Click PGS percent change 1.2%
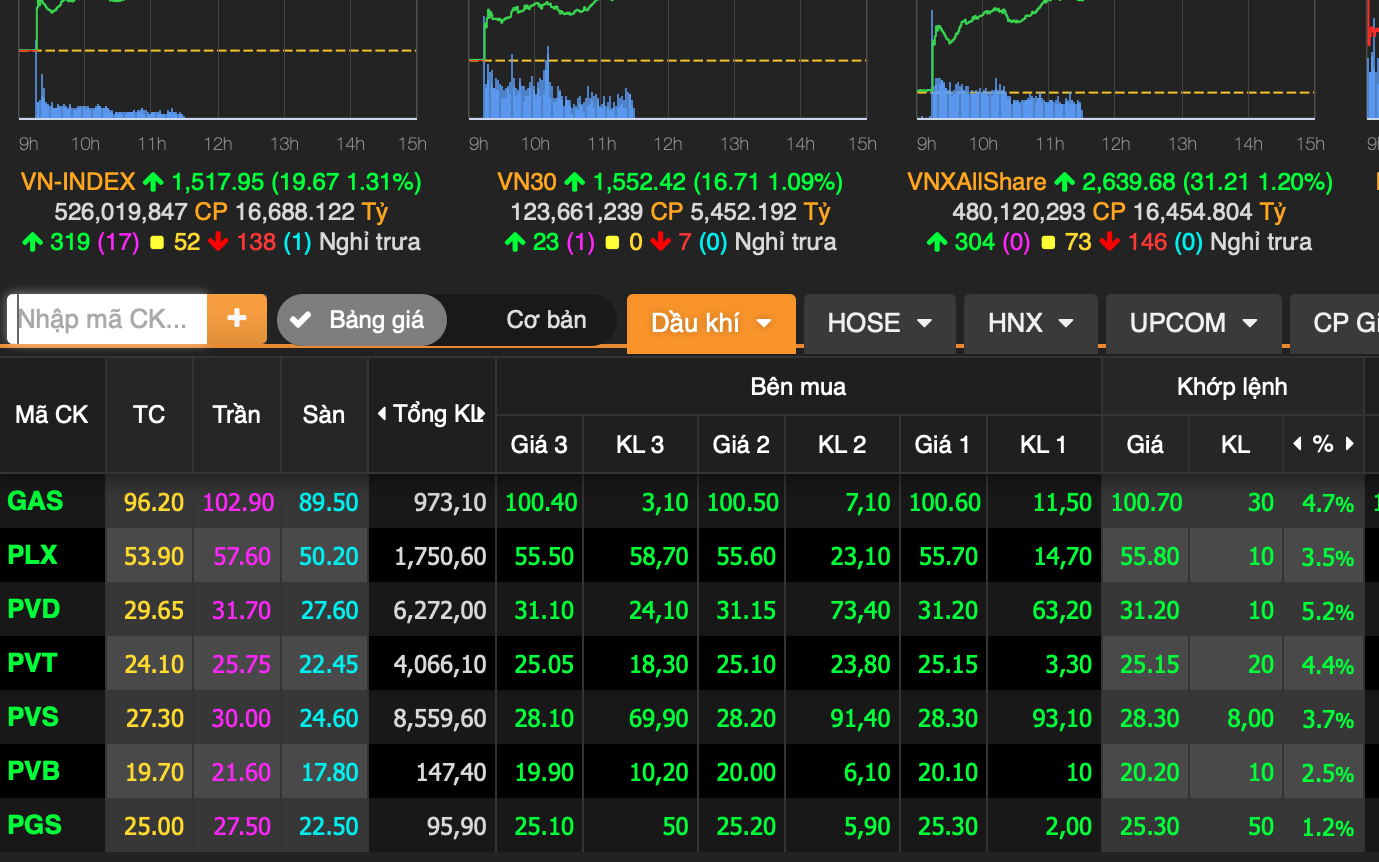The image size is (1379, 862). point(1328,827)
